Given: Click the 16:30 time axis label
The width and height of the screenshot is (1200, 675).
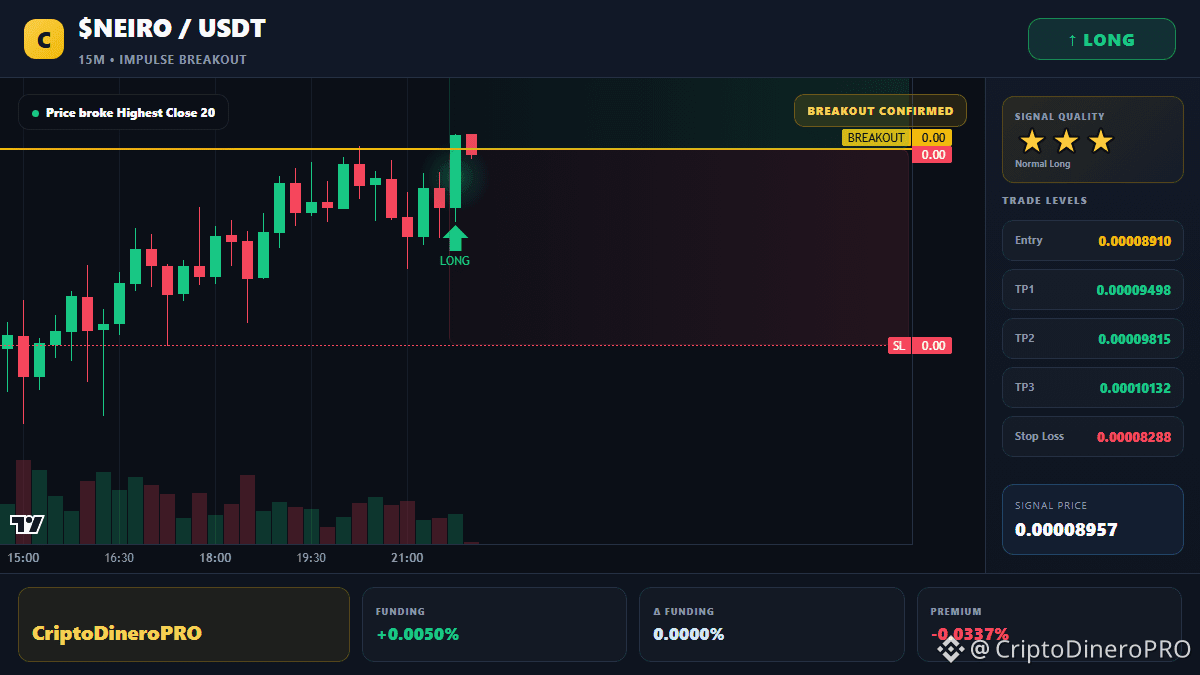Looking at the screenshot, I should tap(119, 558).
